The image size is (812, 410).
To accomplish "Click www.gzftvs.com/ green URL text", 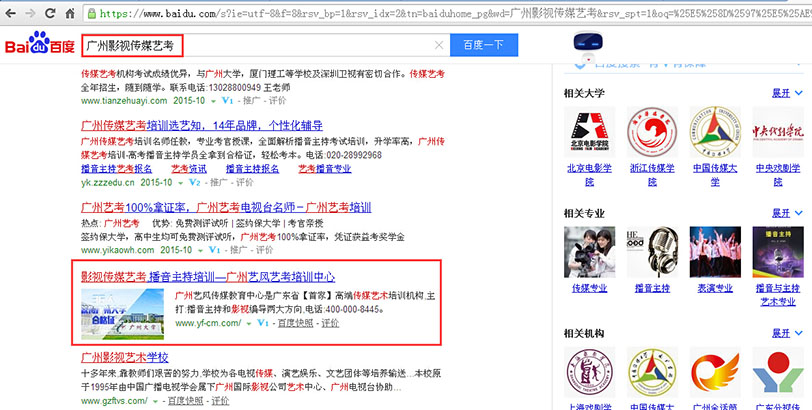I will point(114,401).
